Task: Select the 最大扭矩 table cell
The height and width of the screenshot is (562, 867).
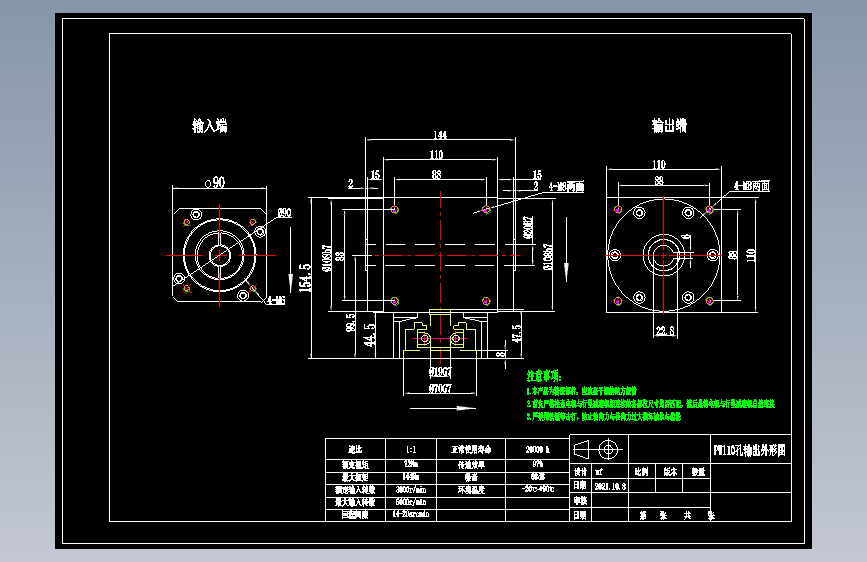Action: [x=355, y=477]
